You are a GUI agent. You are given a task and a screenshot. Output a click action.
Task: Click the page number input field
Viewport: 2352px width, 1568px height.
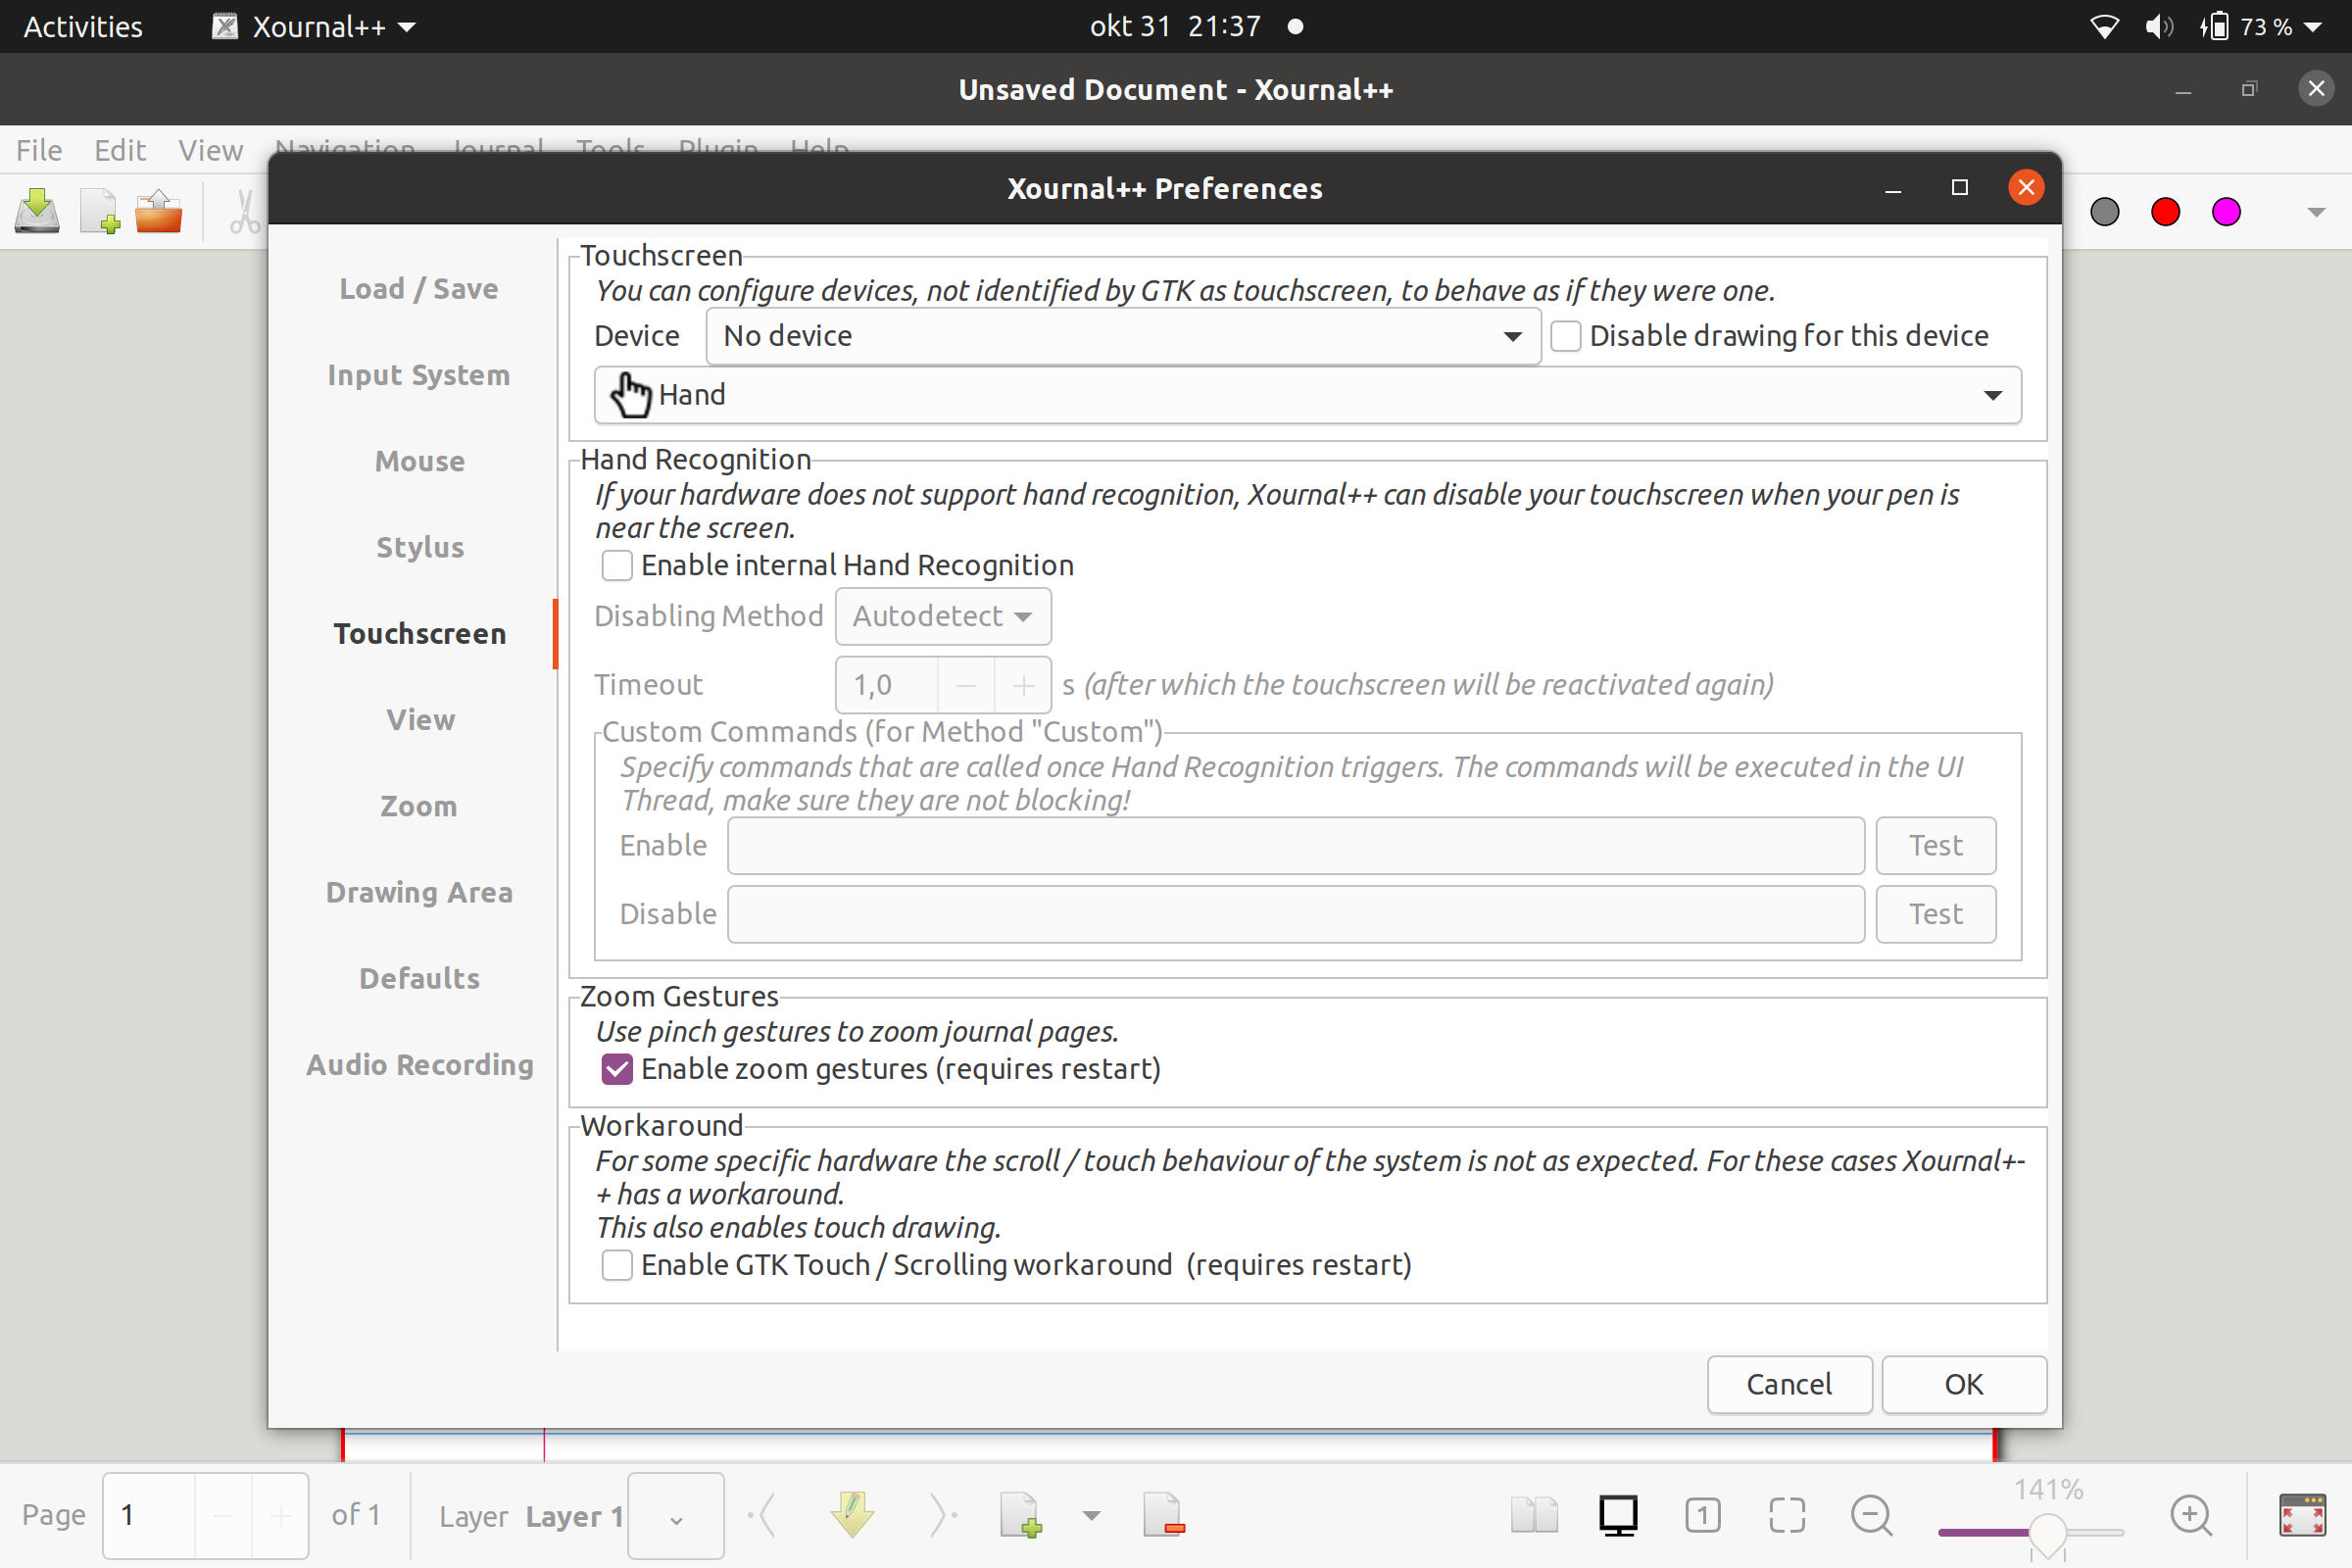[146, 1515]
